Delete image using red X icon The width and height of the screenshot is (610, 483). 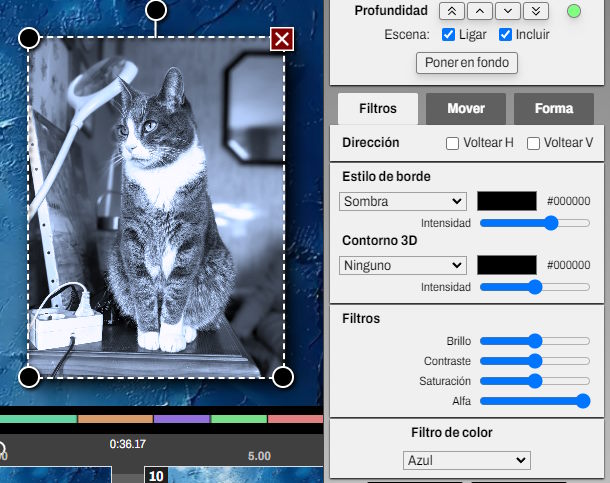click(x=282, y=39)
